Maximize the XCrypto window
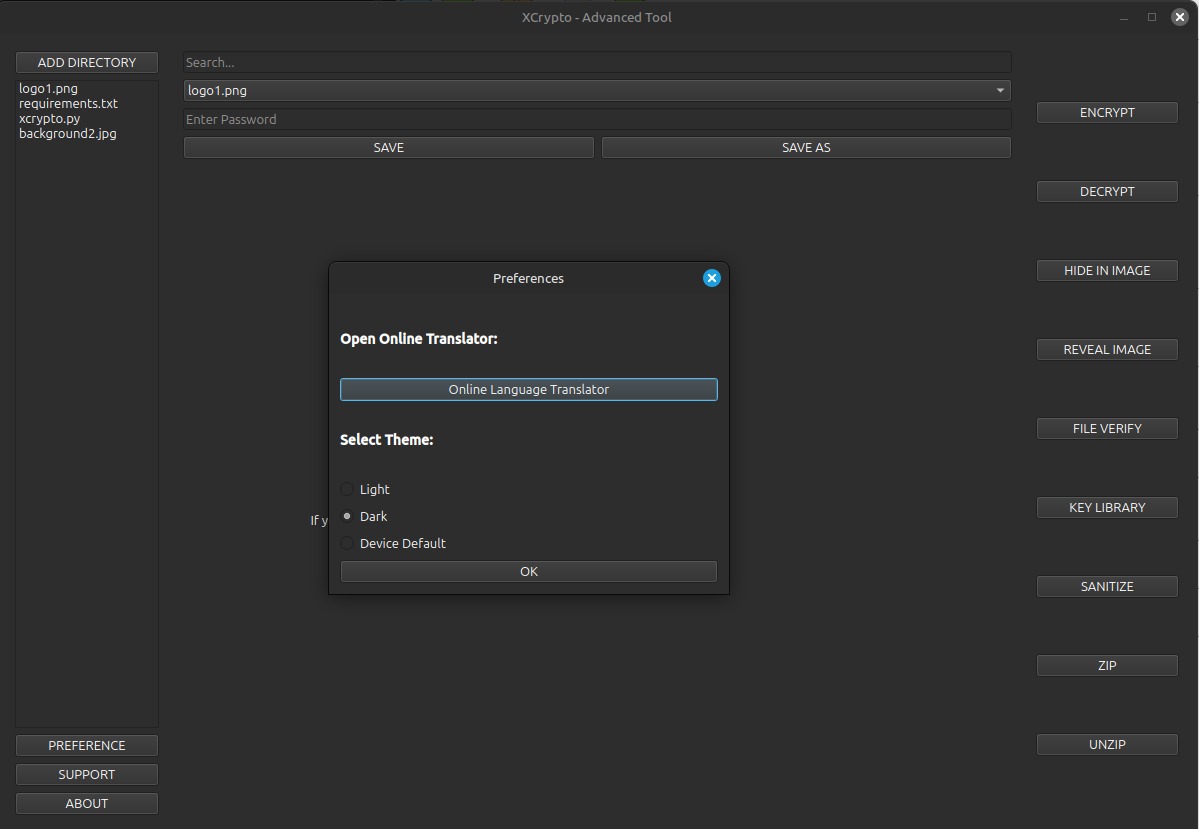The height and width of the screenshot is (829, 1199). (1152, 18)
